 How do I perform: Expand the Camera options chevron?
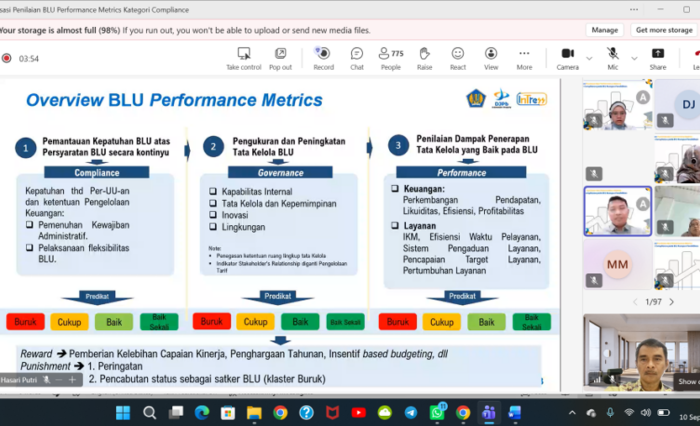(x=589, y=58)
